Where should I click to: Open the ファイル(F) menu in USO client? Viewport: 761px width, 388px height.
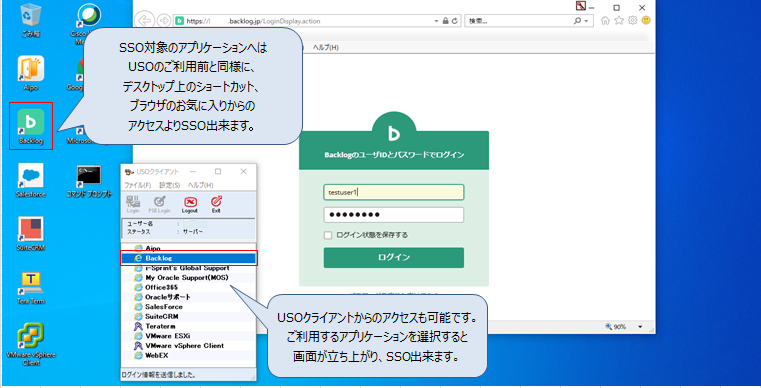pos(138,186)
